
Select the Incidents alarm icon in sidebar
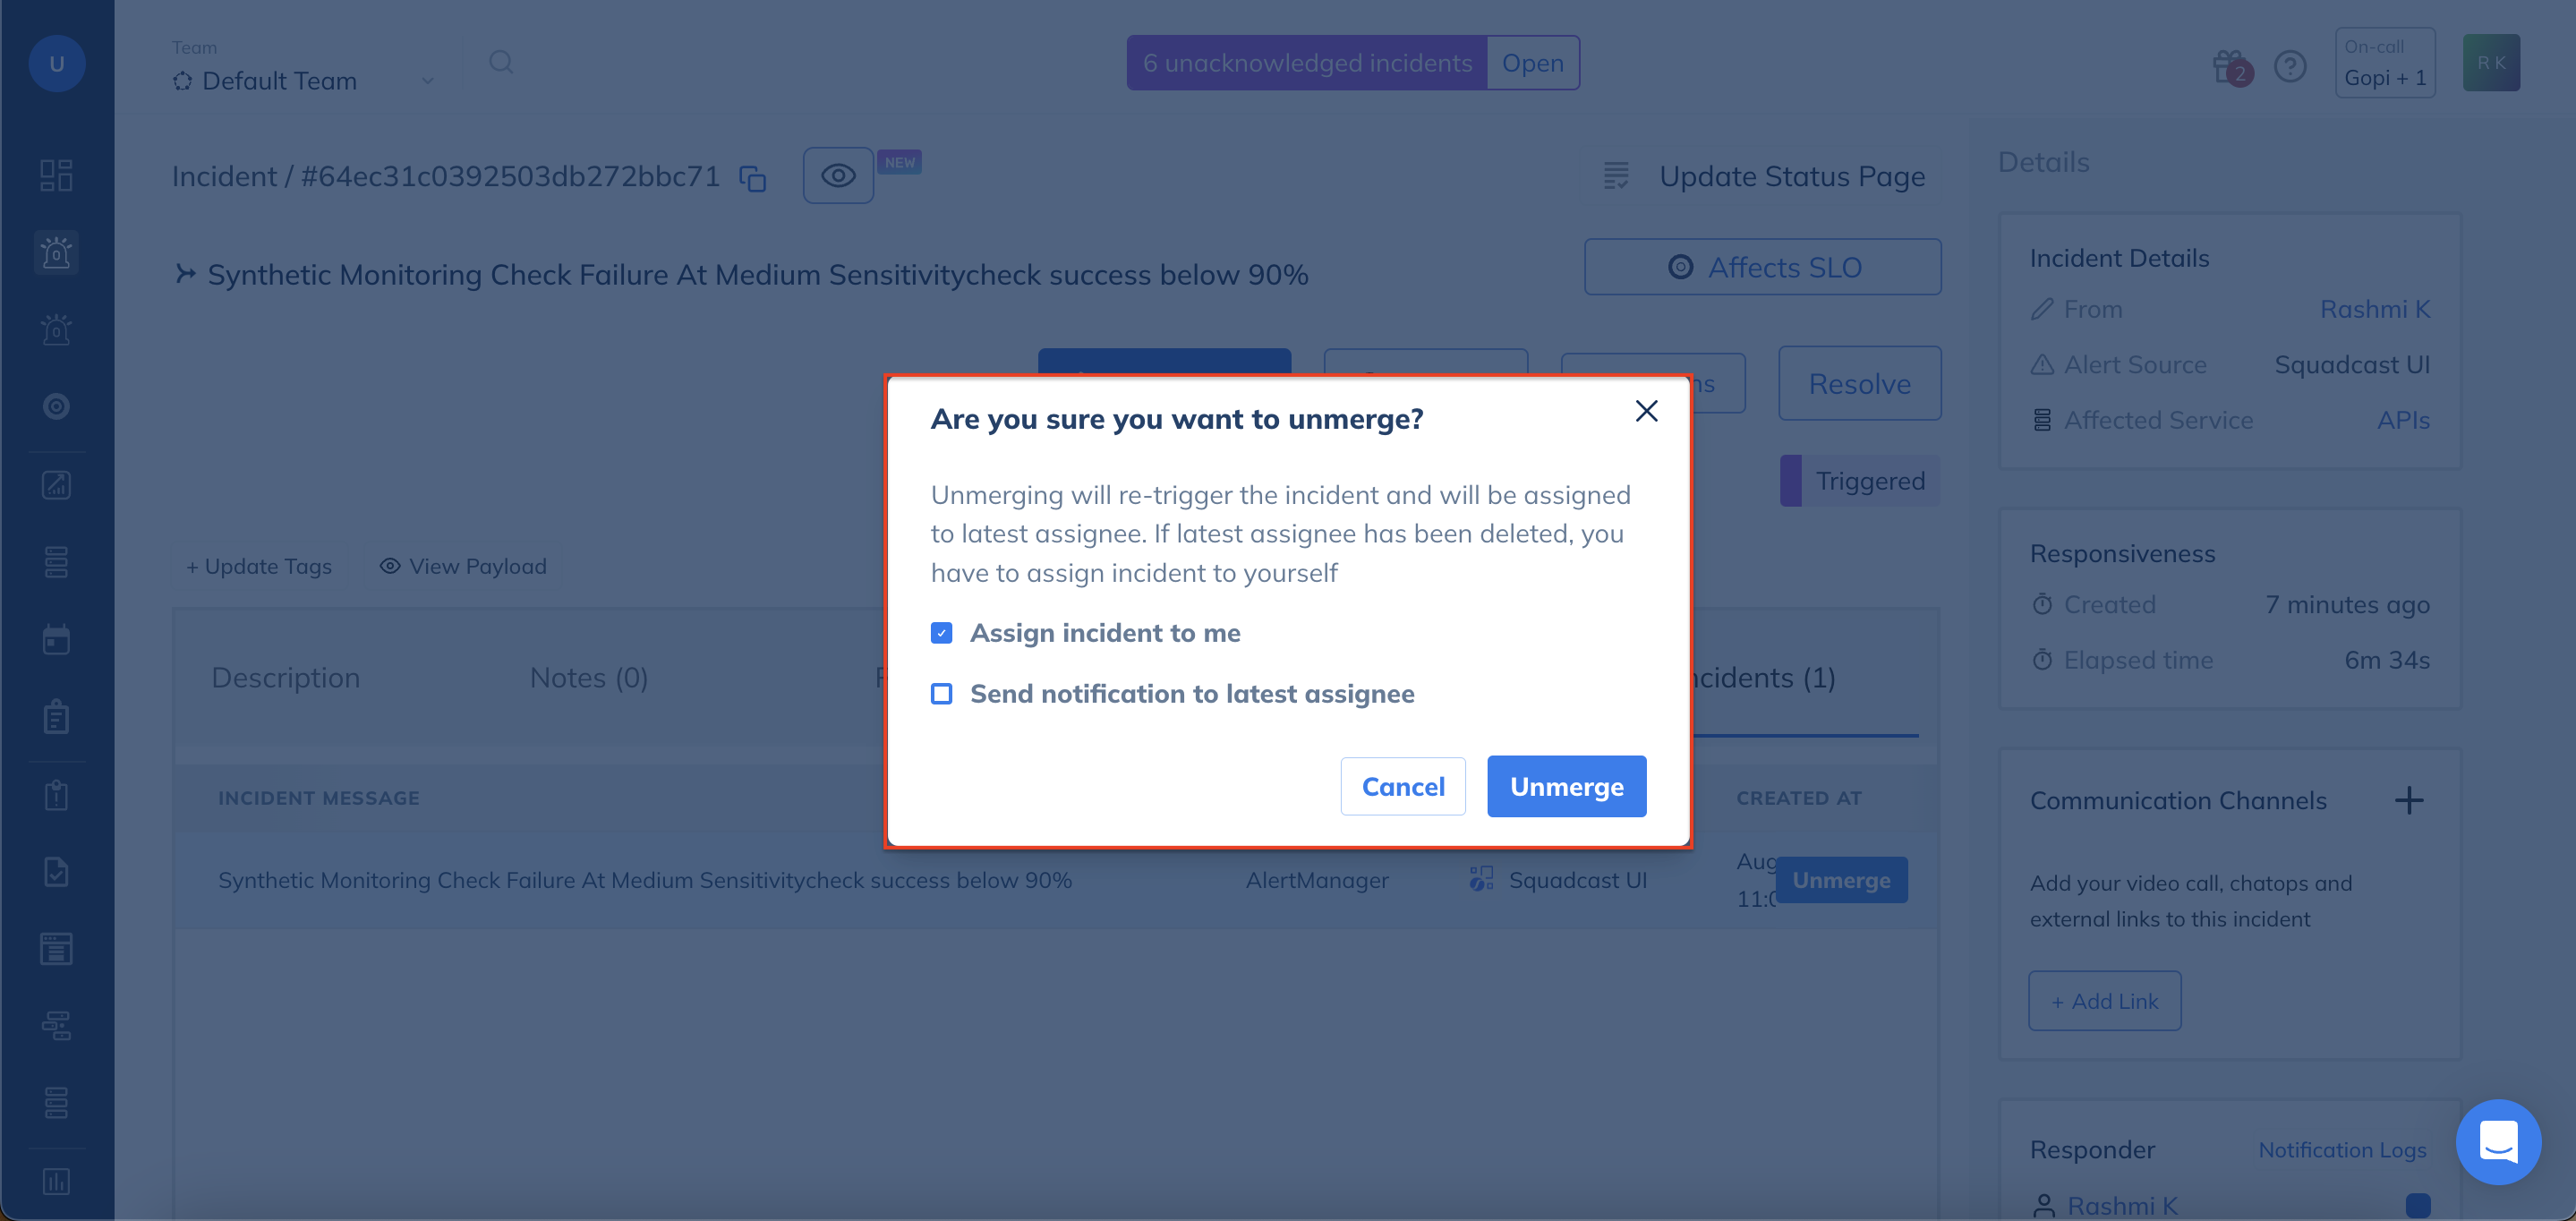pos(56,253)
